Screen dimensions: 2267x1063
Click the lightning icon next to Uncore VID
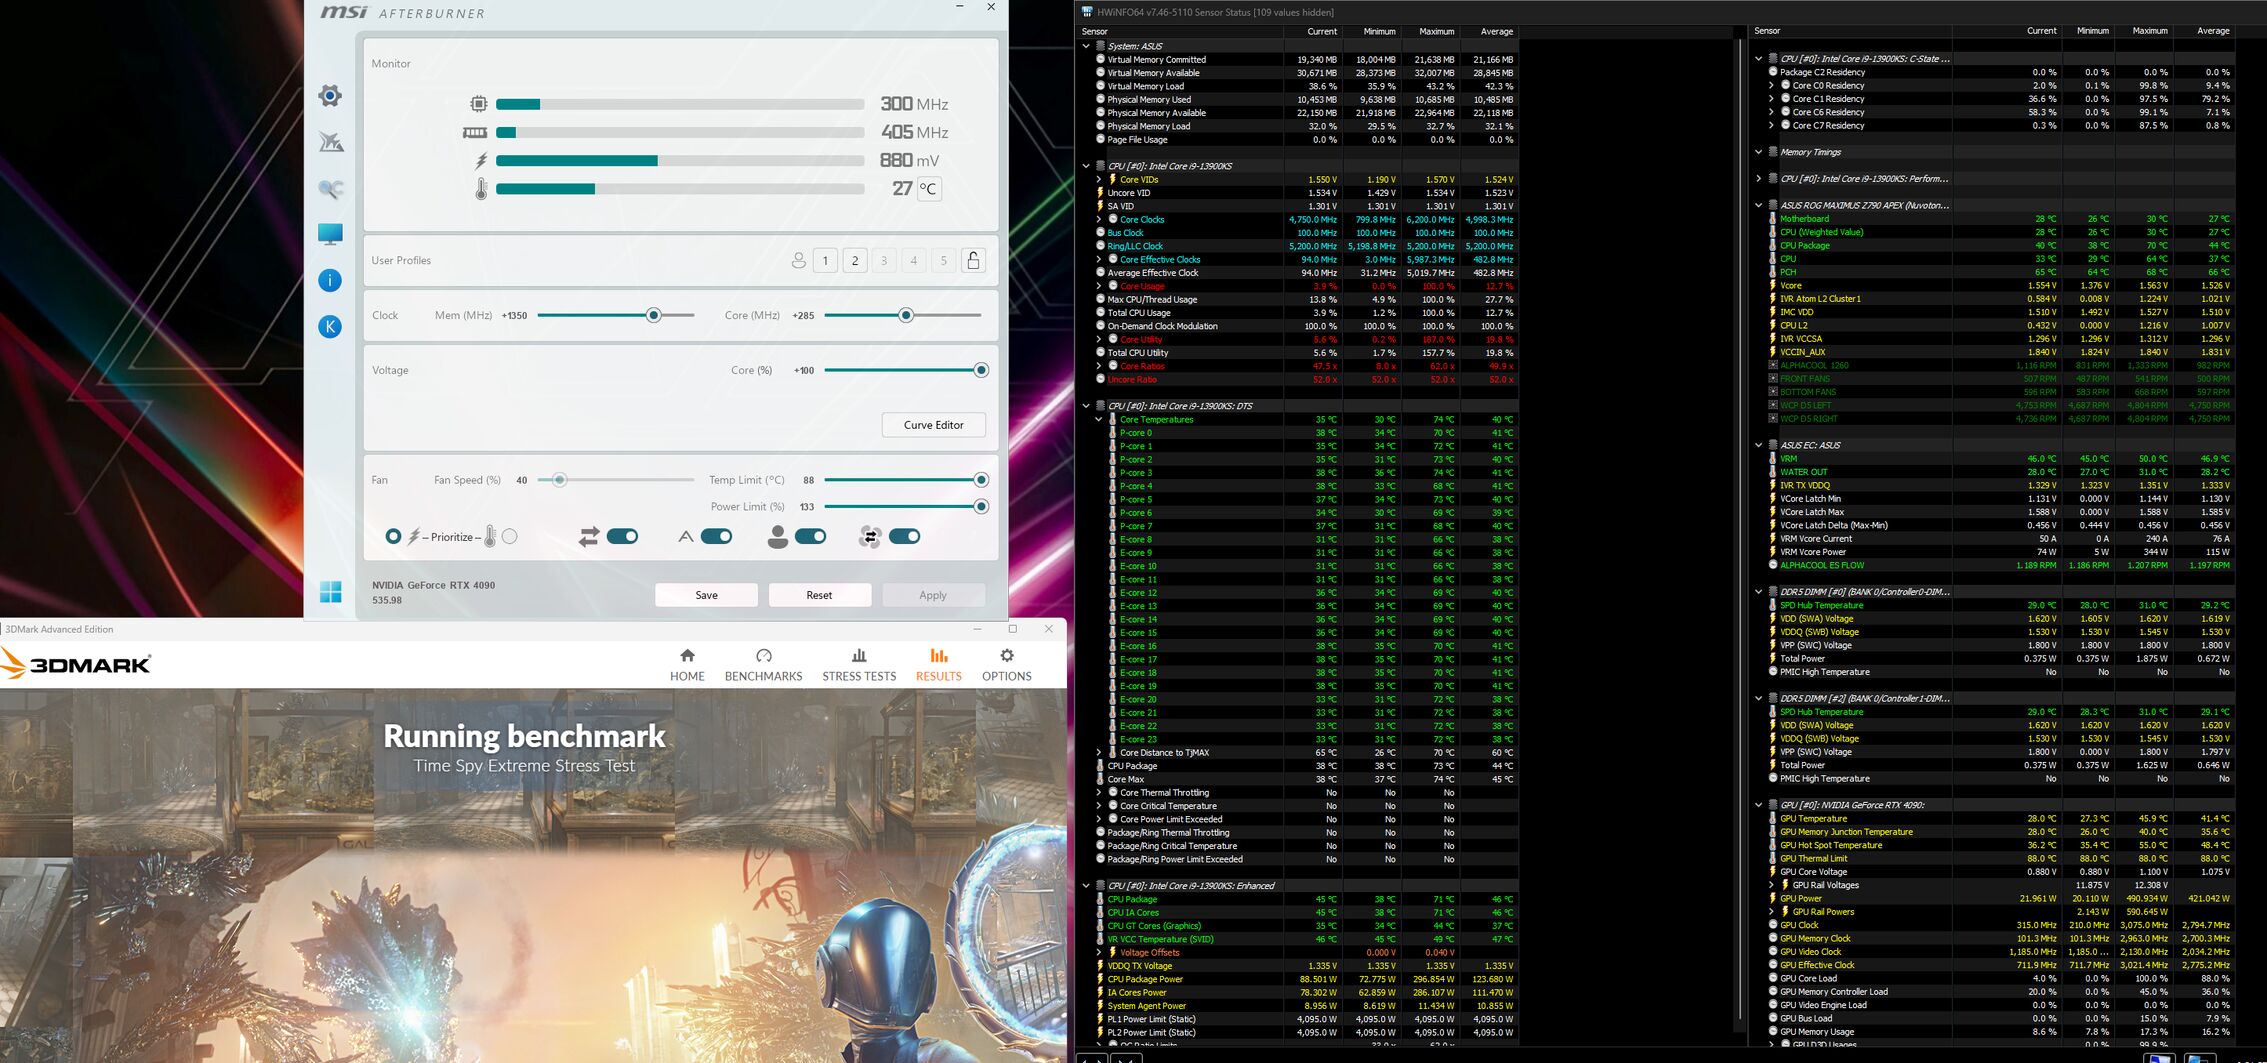1100,193
